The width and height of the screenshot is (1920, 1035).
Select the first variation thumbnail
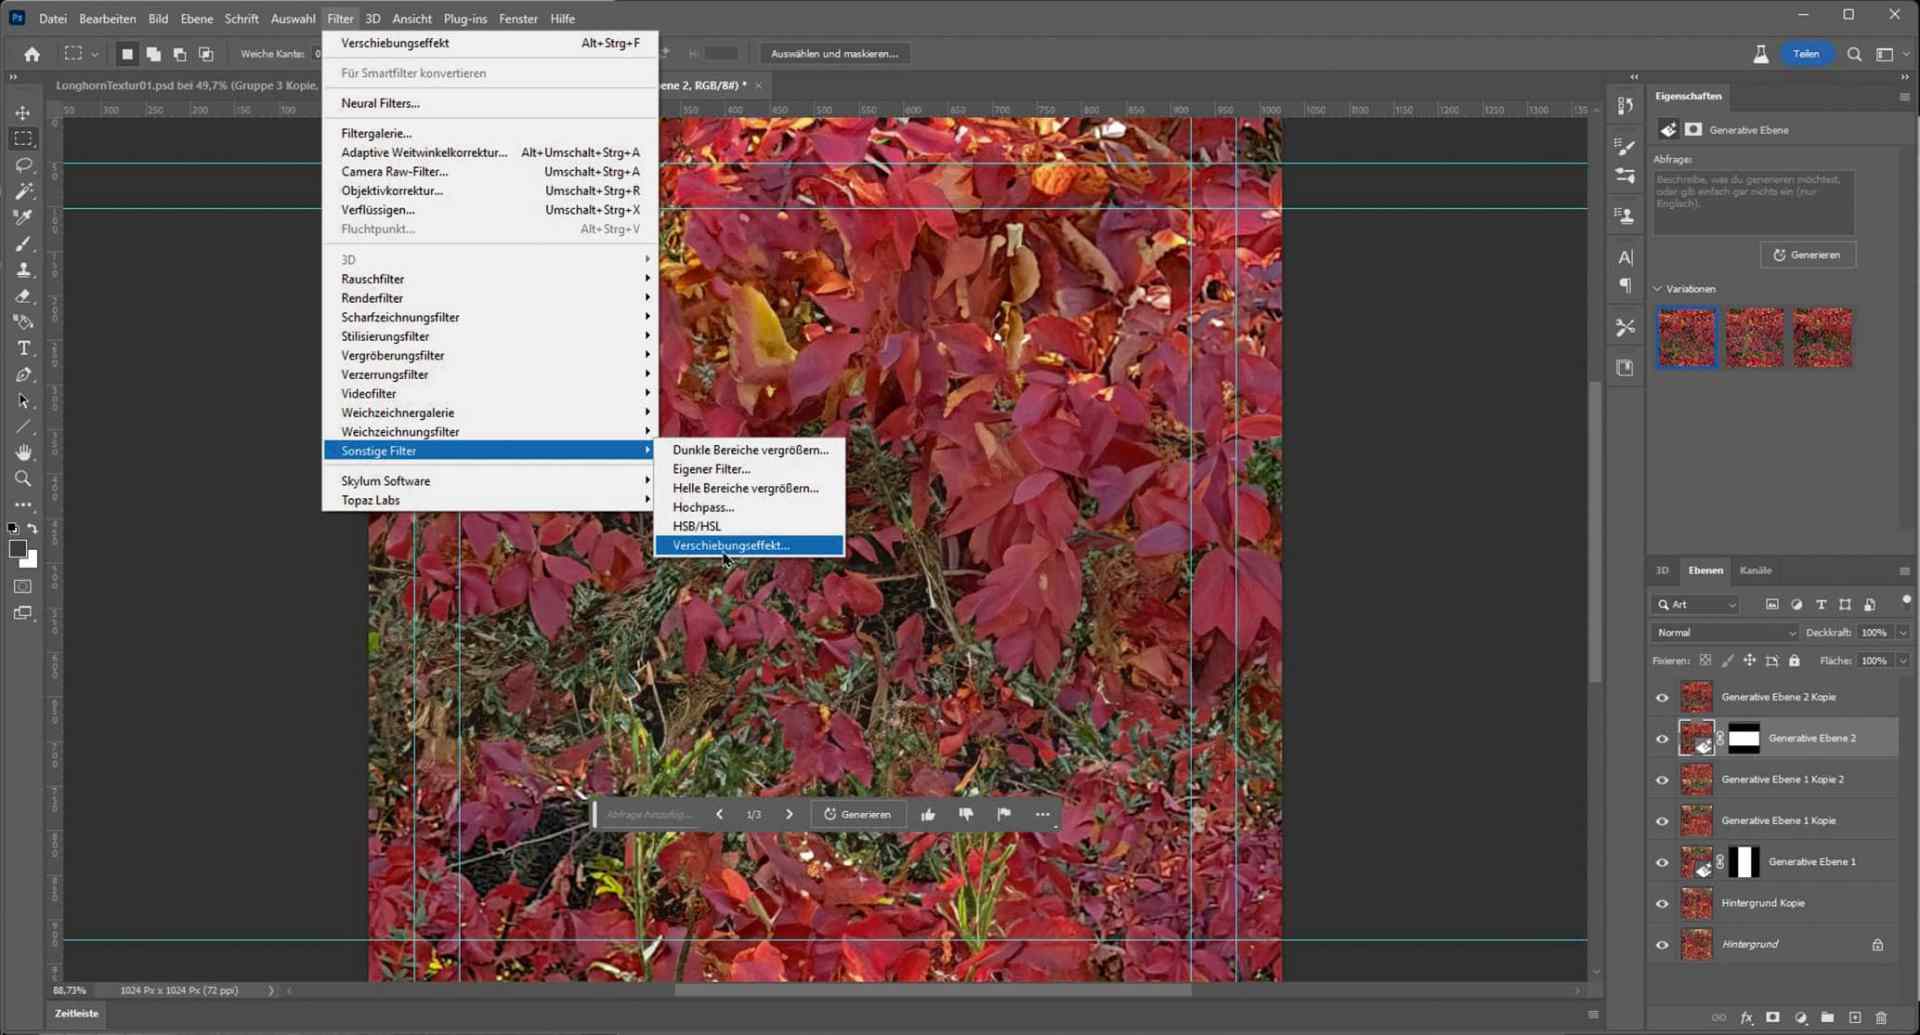(1686, 337)
